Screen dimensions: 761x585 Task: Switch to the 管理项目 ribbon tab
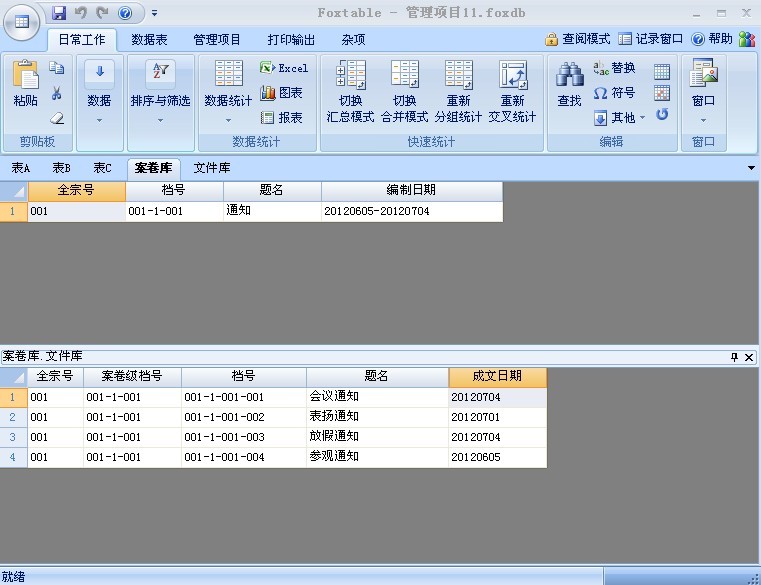point(216,40)
